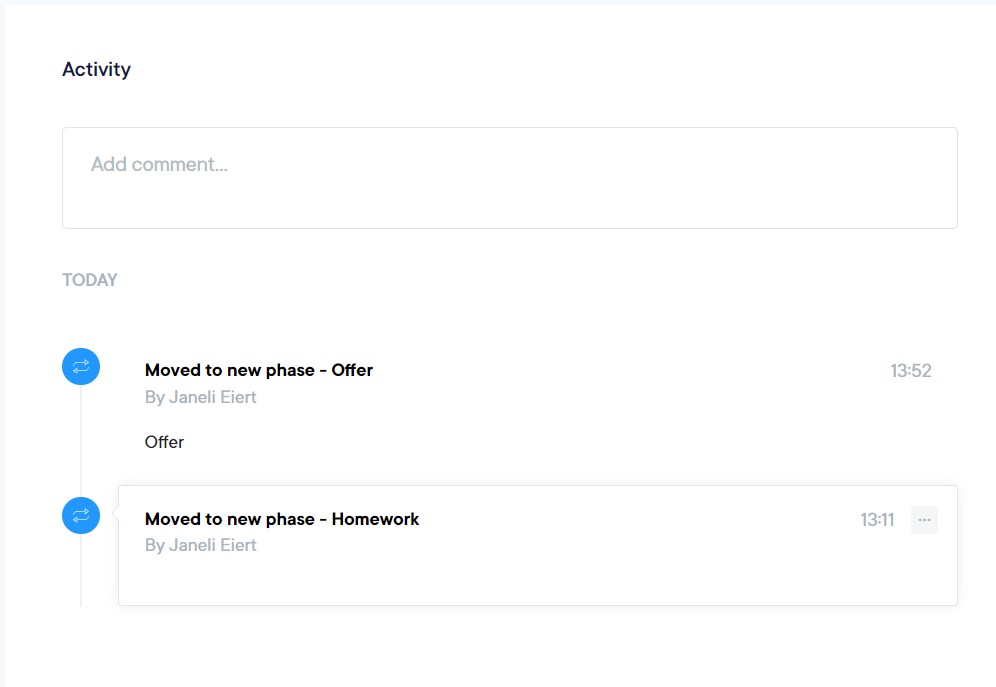The width and height of the screenshot is (996, 687).
Task: Open "Moved to new phase - Homework" entry title
Action: [x=282, y=519]
